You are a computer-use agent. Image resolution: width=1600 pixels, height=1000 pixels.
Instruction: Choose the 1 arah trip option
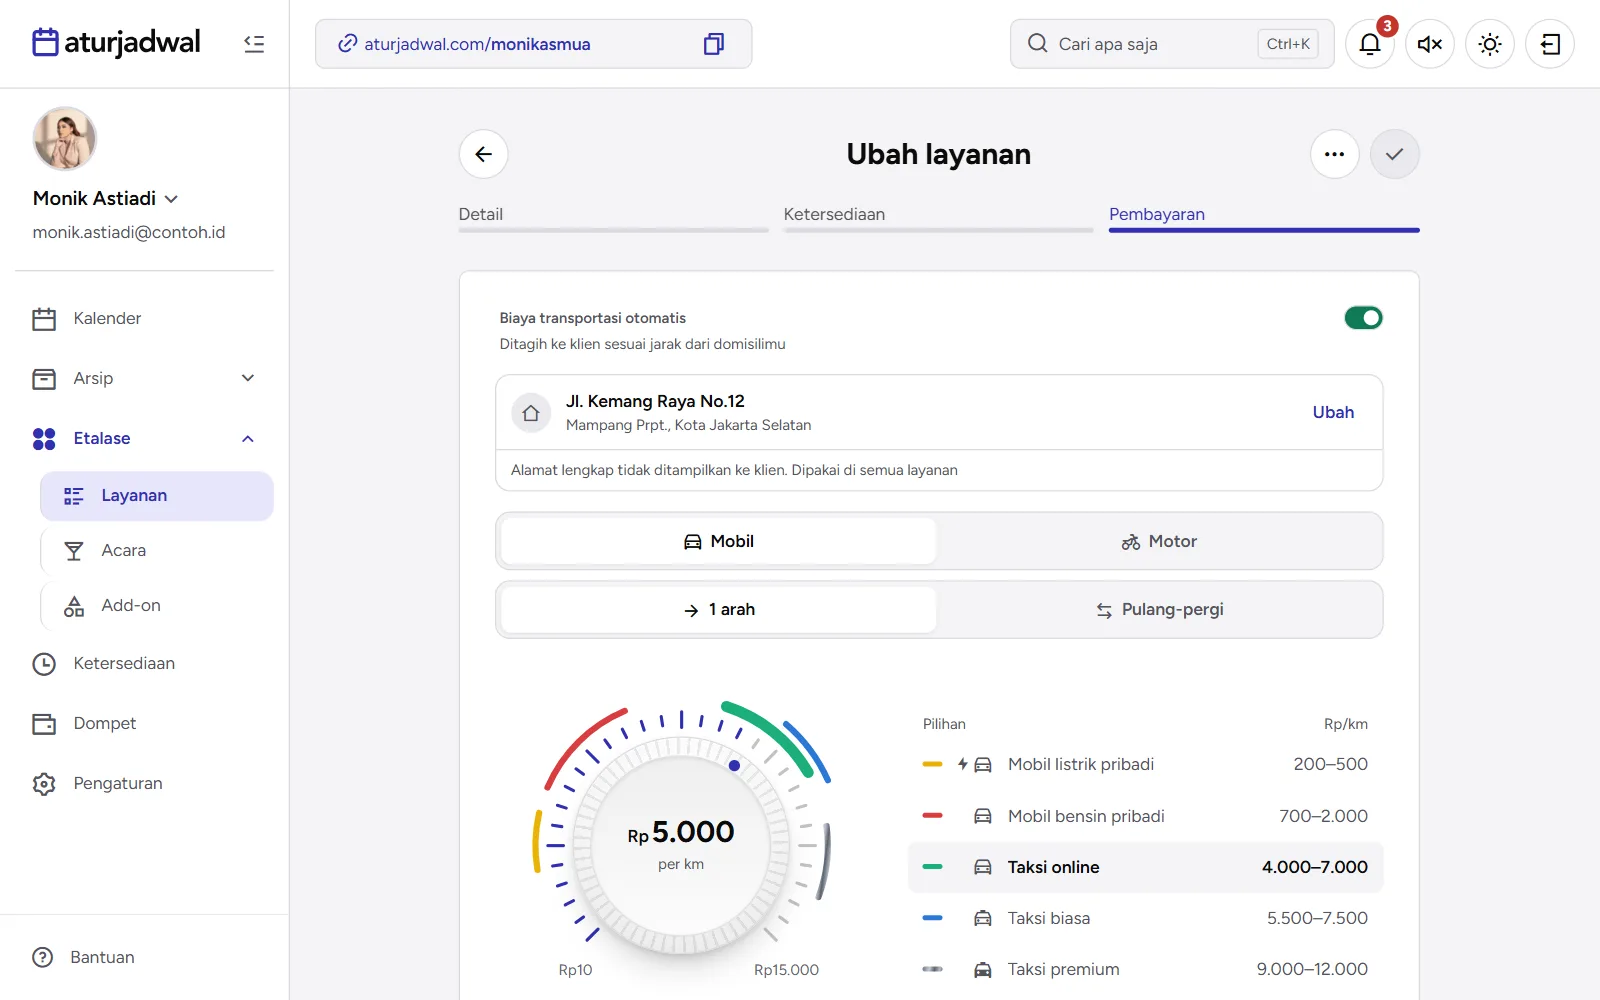[x=718, y=609]
